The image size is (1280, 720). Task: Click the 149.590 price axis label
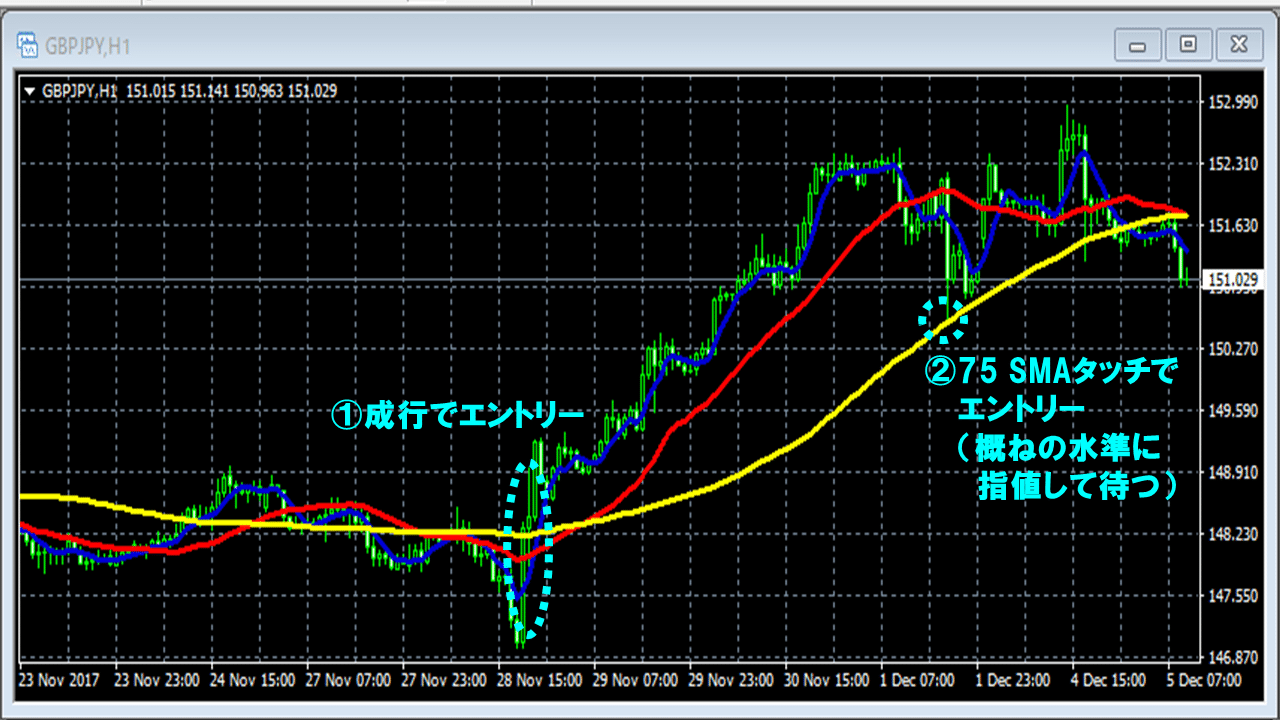[1232, 411]
